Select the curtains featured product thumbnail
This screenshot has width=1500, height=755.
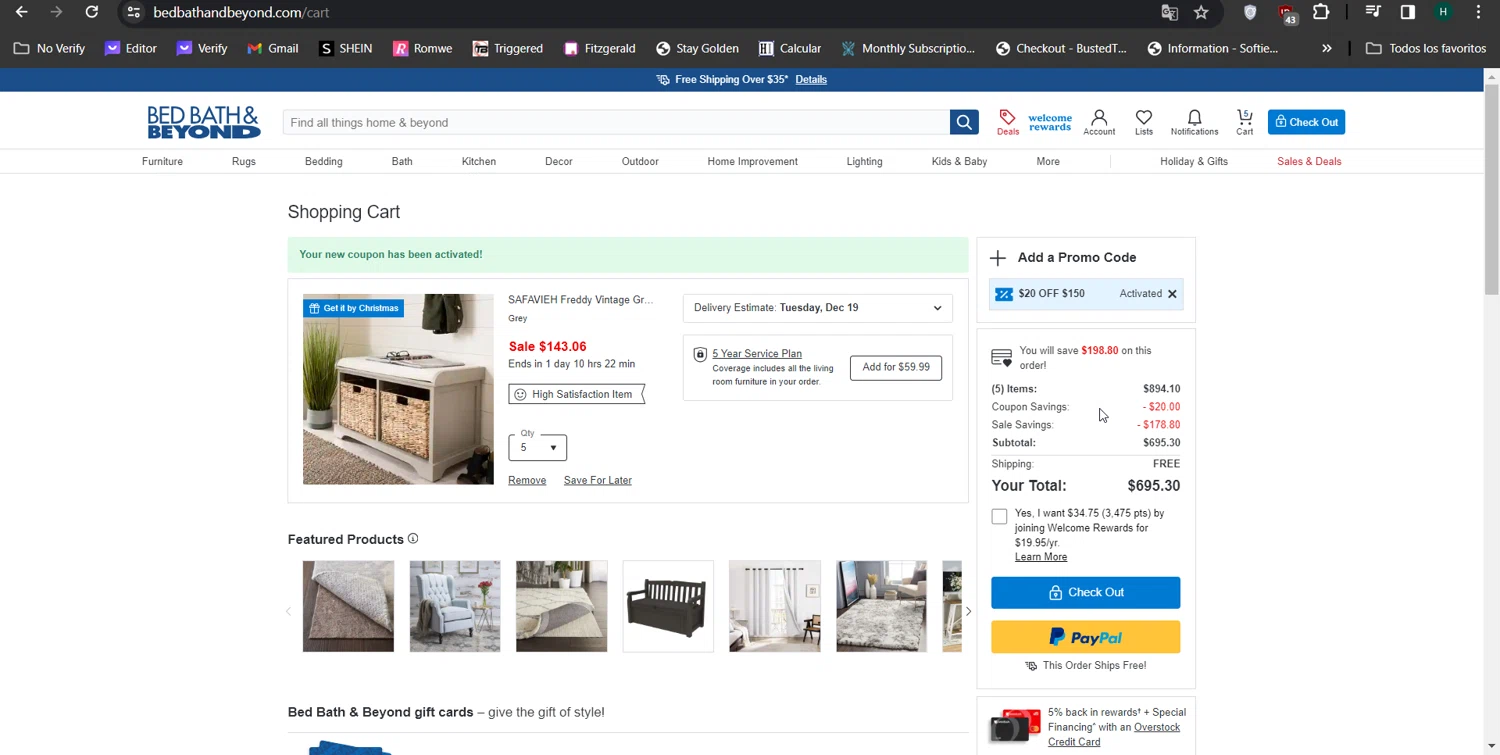775,606
